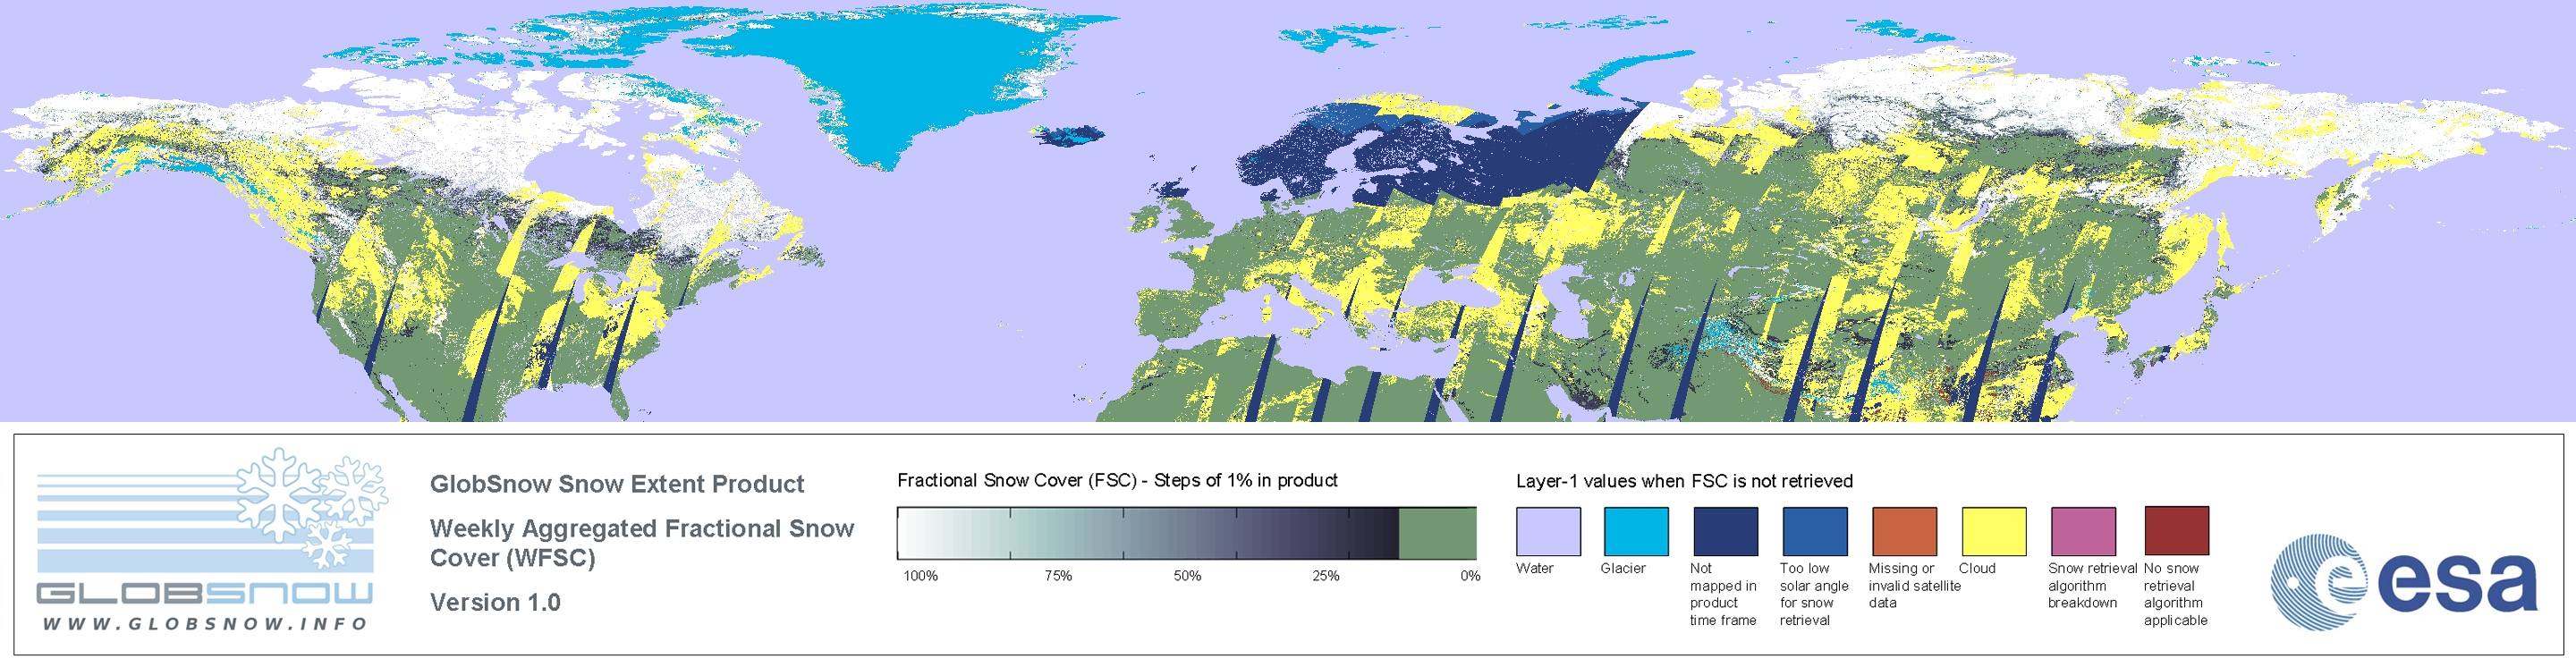Click the 75% scale label
The width and height of the screenshot is (2576, 667).
click(x=1058, y=576)
